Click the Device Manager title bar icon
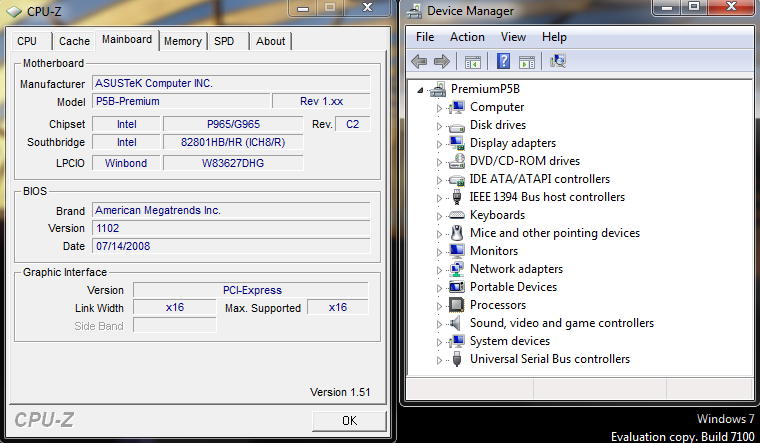760x443 pixels. pyautogui.click(x=414, y=11)
